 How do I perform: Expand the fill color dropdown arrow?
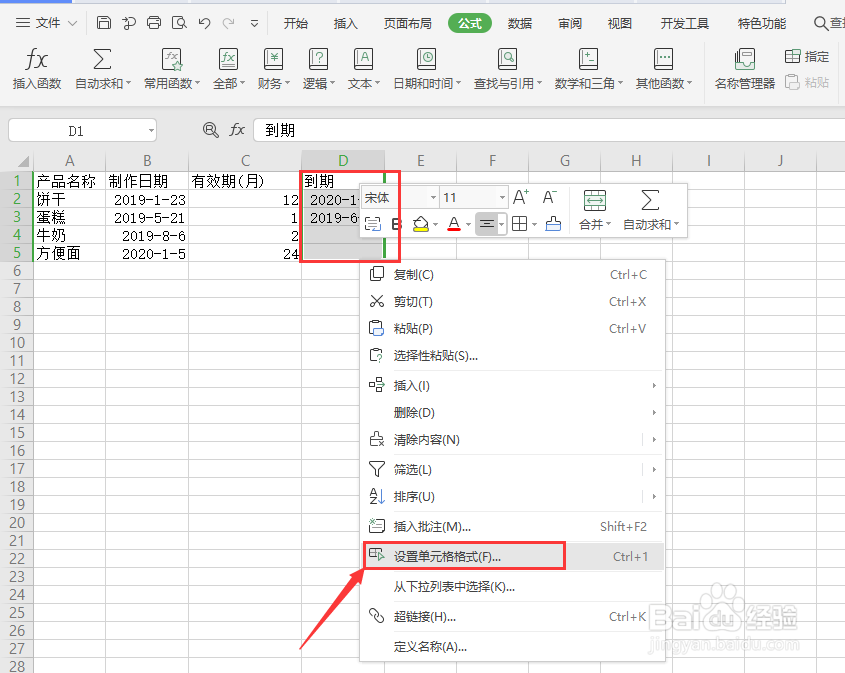point(435,224)
